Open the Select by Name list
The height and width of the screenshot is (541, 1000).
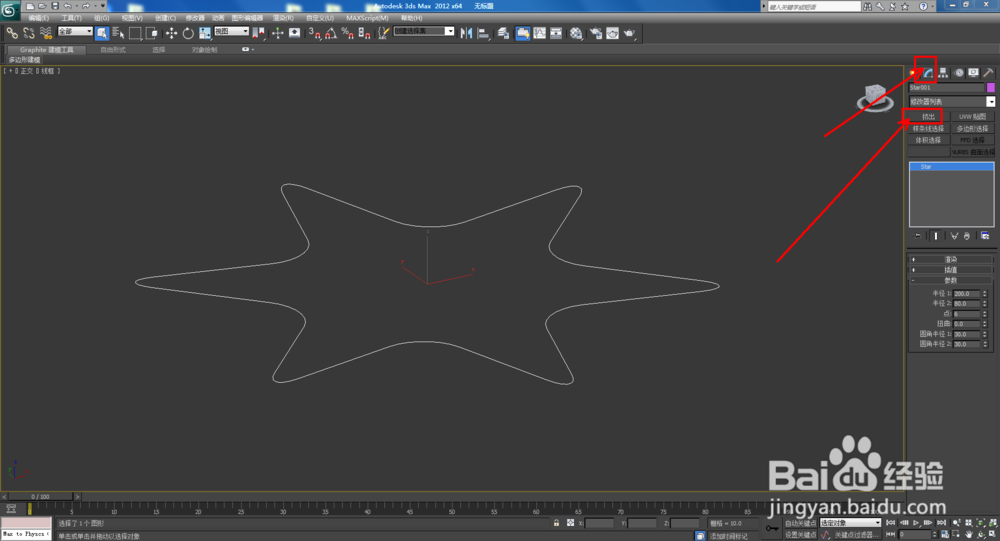click(x=118, y=33)
